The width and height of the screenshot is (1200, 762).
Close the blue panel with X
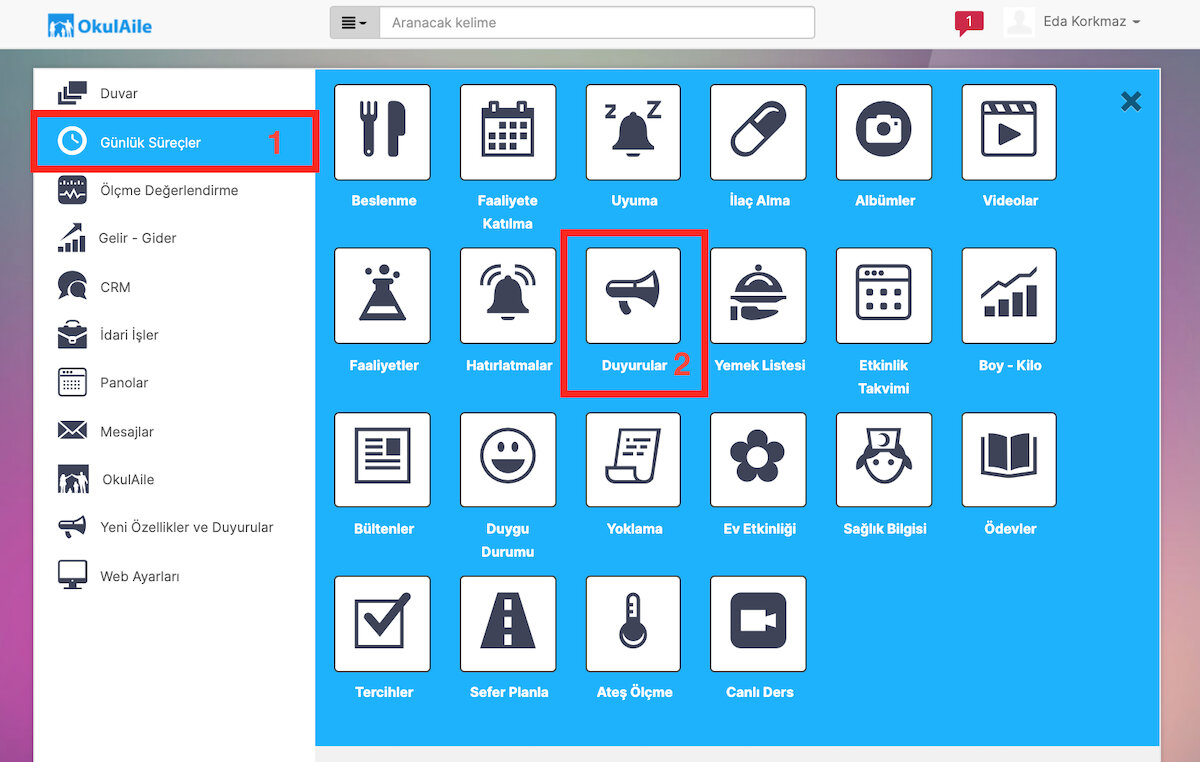click(1131, 101)
